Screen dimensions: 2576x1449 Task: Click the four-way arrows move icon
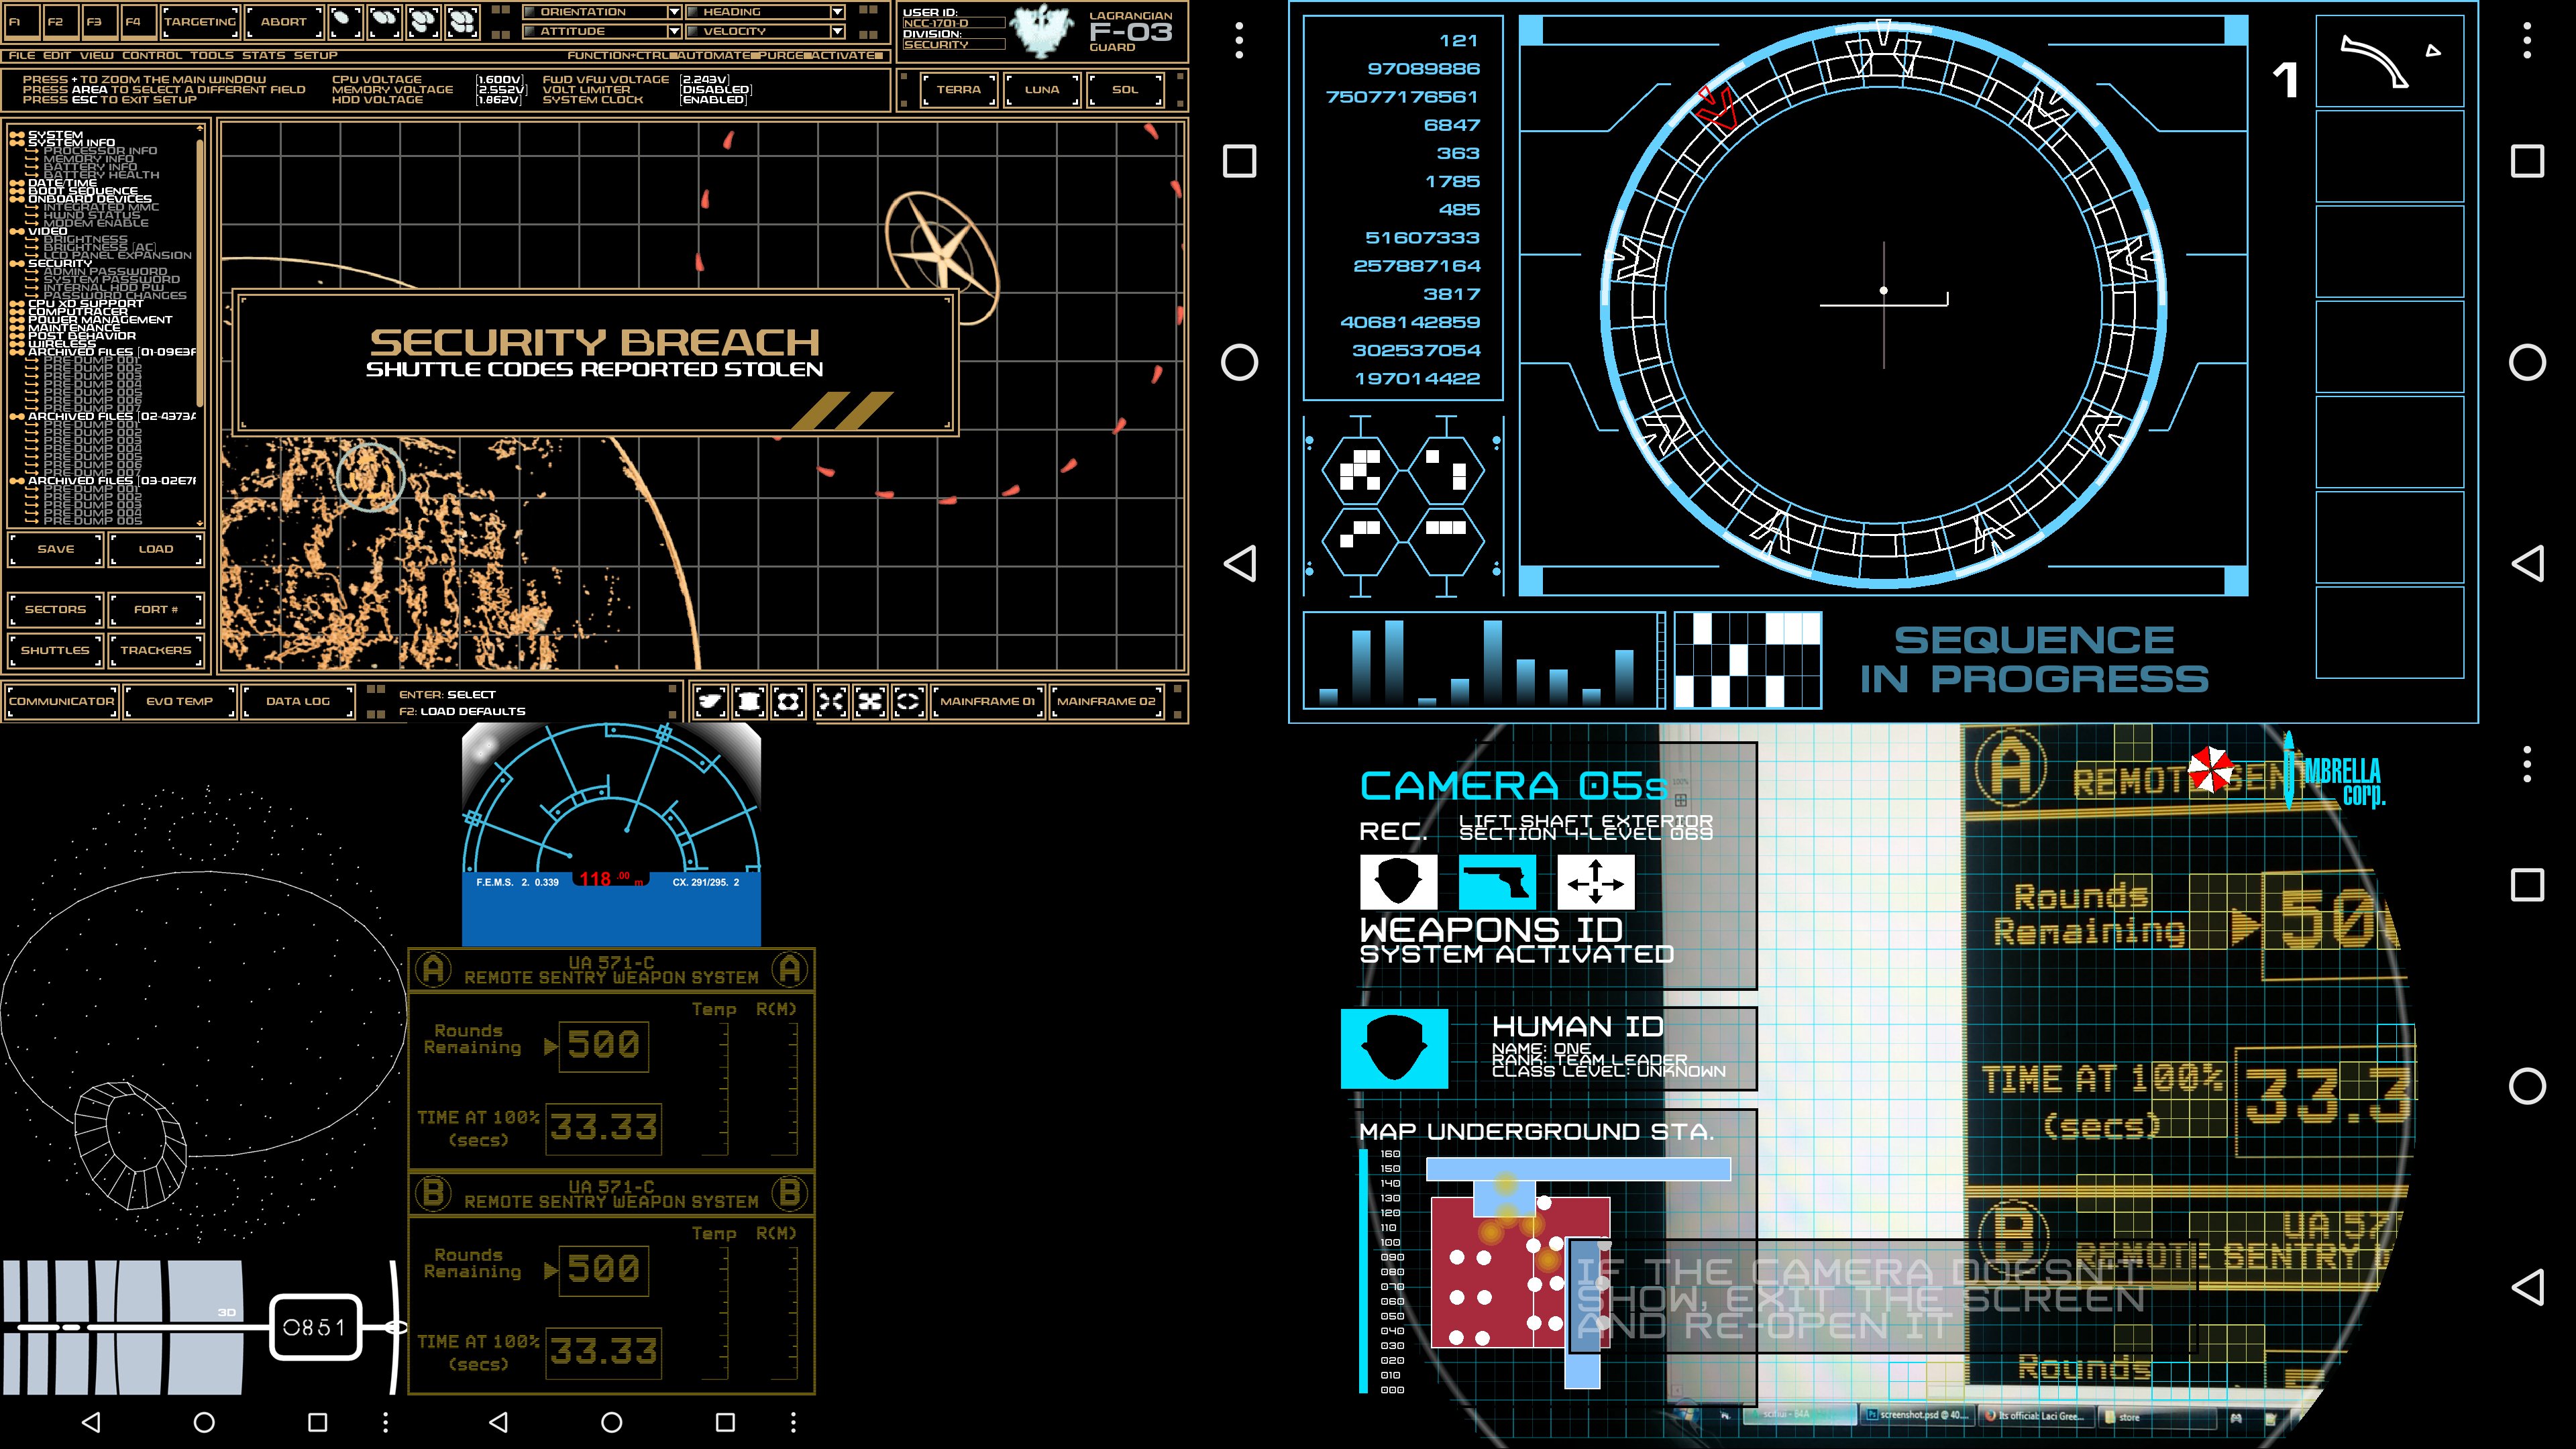point(1595,882)
